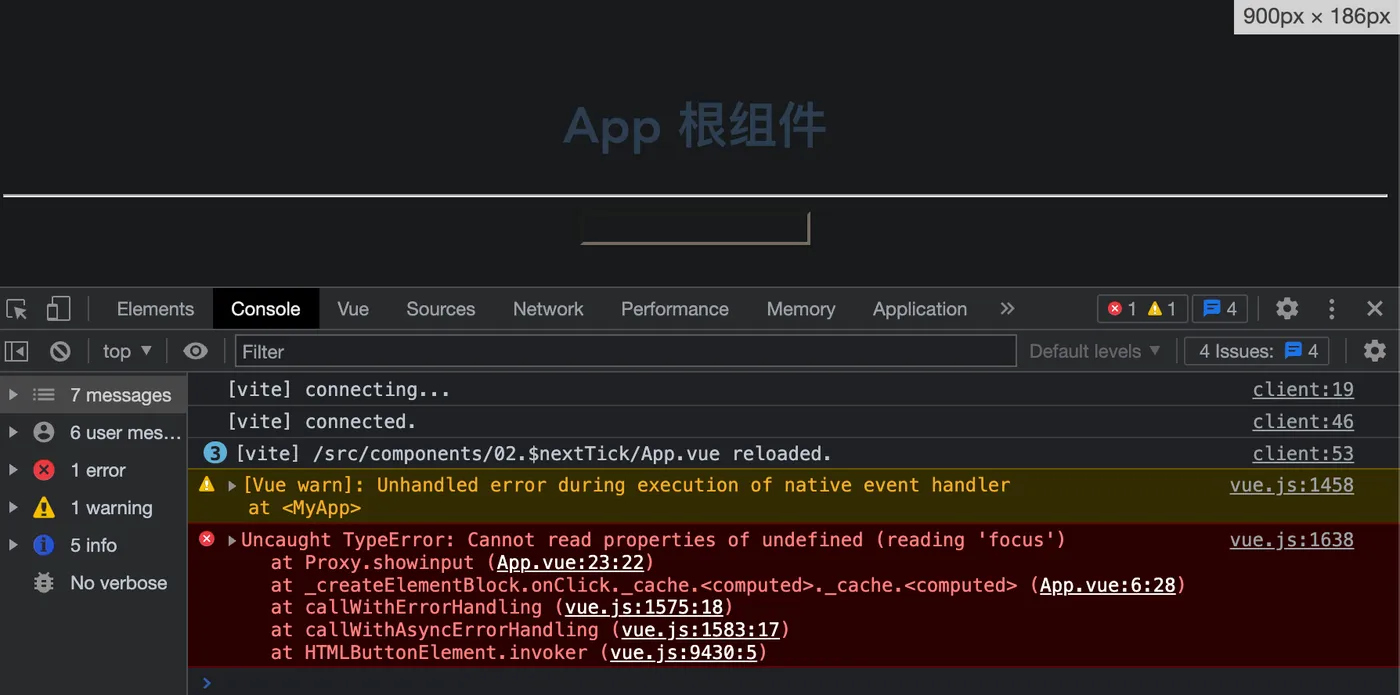Open the vue.js:1638 source link

coord(1292,540)
